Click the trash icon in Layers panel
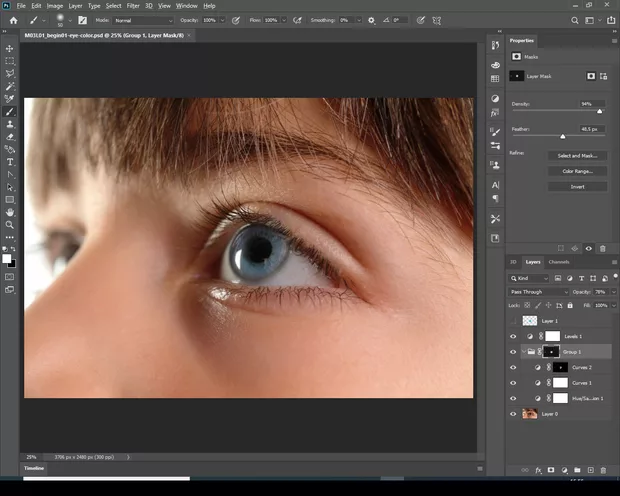This screenshot has width=620, height=496. 603,470
